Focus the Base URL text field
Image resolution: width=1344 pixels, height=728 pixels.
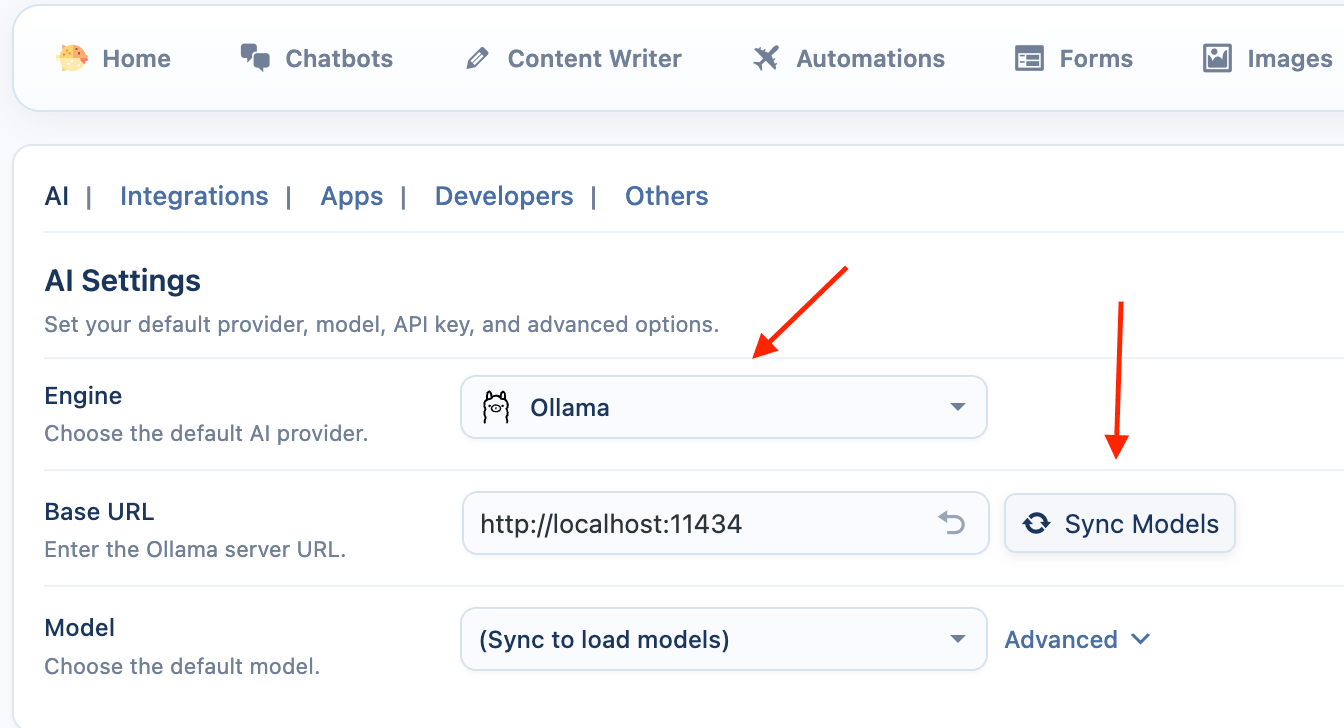700,523
